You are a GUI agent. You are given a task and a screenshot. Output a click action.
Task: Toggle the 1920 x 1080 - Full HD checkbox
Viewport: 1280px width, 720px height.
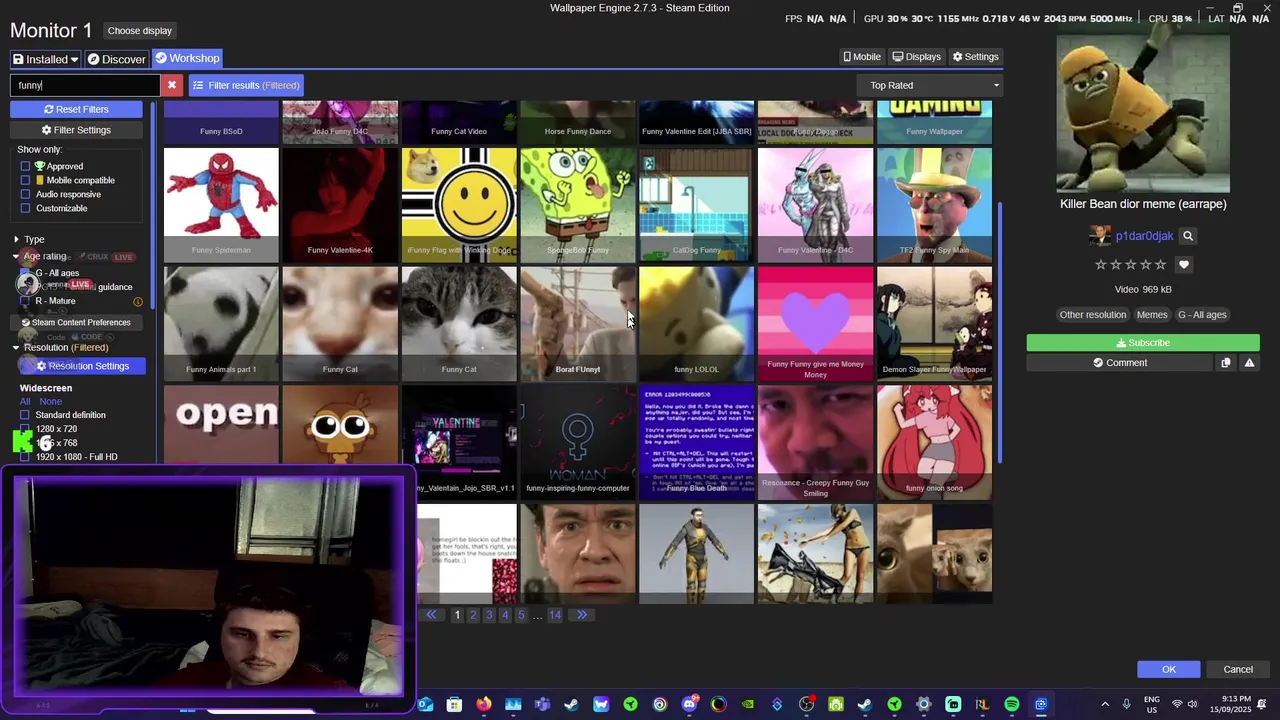click(26, 457)
